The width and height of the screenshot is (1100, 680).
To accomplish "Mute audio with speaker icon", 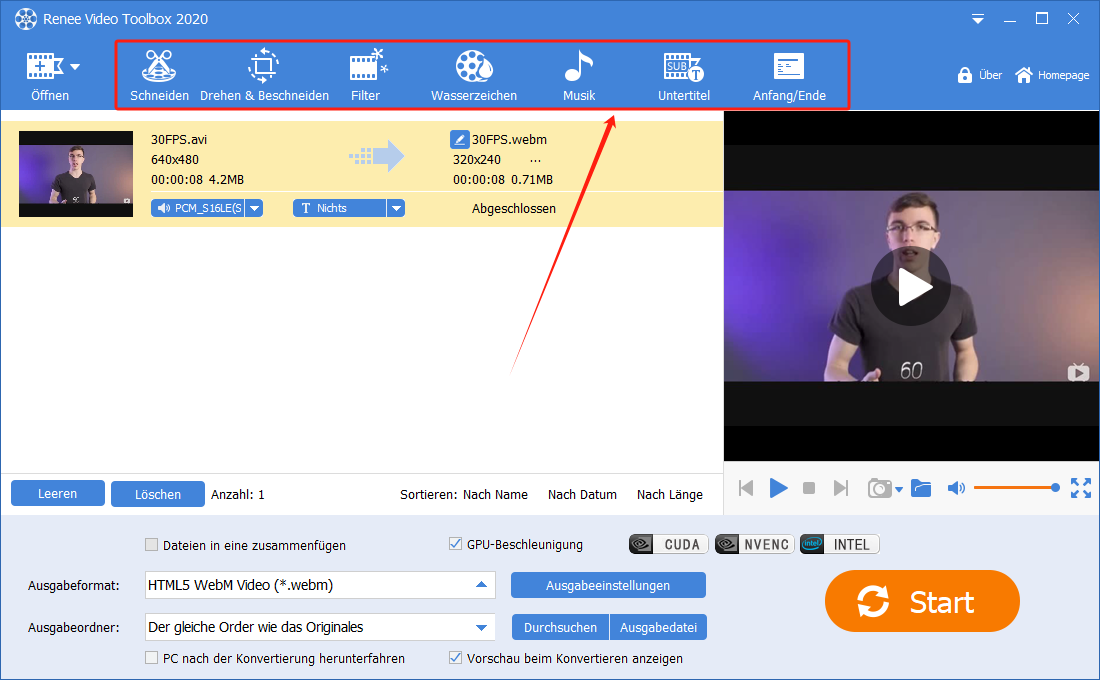I will pyautogui.click(x=956, y=488).
